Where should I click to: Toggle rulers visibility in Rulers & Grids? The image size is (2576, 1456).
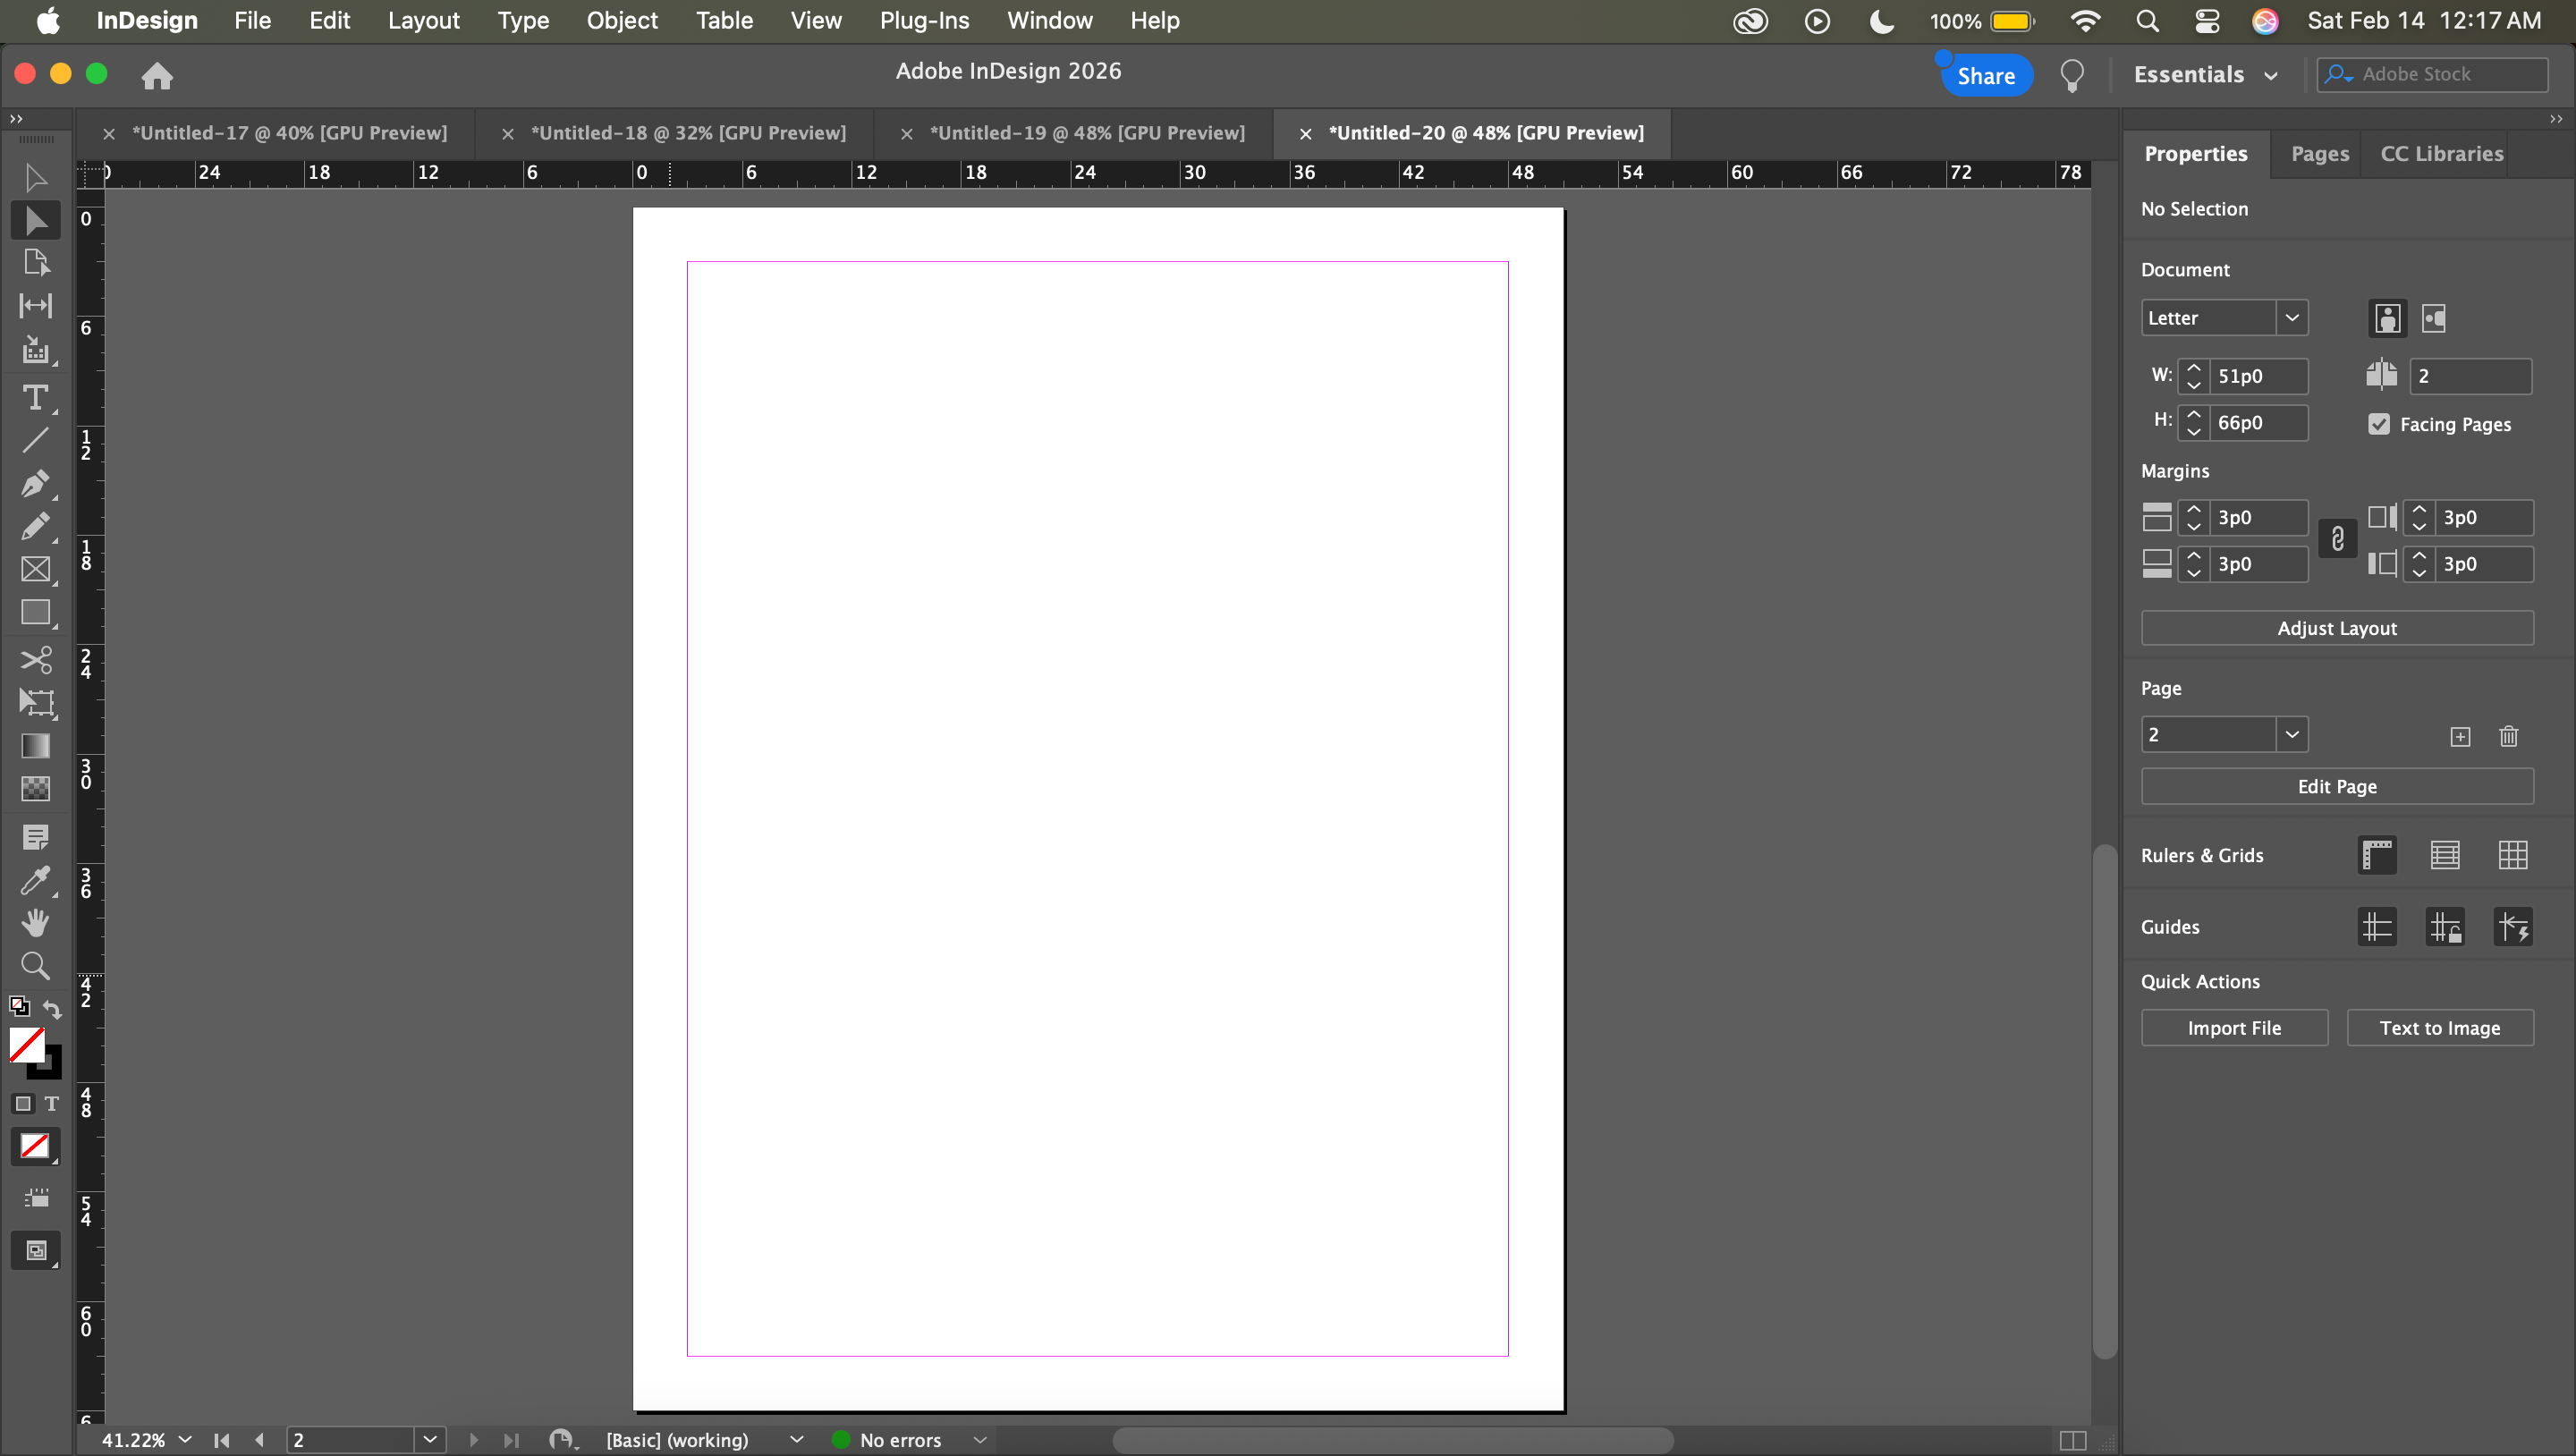pos(2376,855)
